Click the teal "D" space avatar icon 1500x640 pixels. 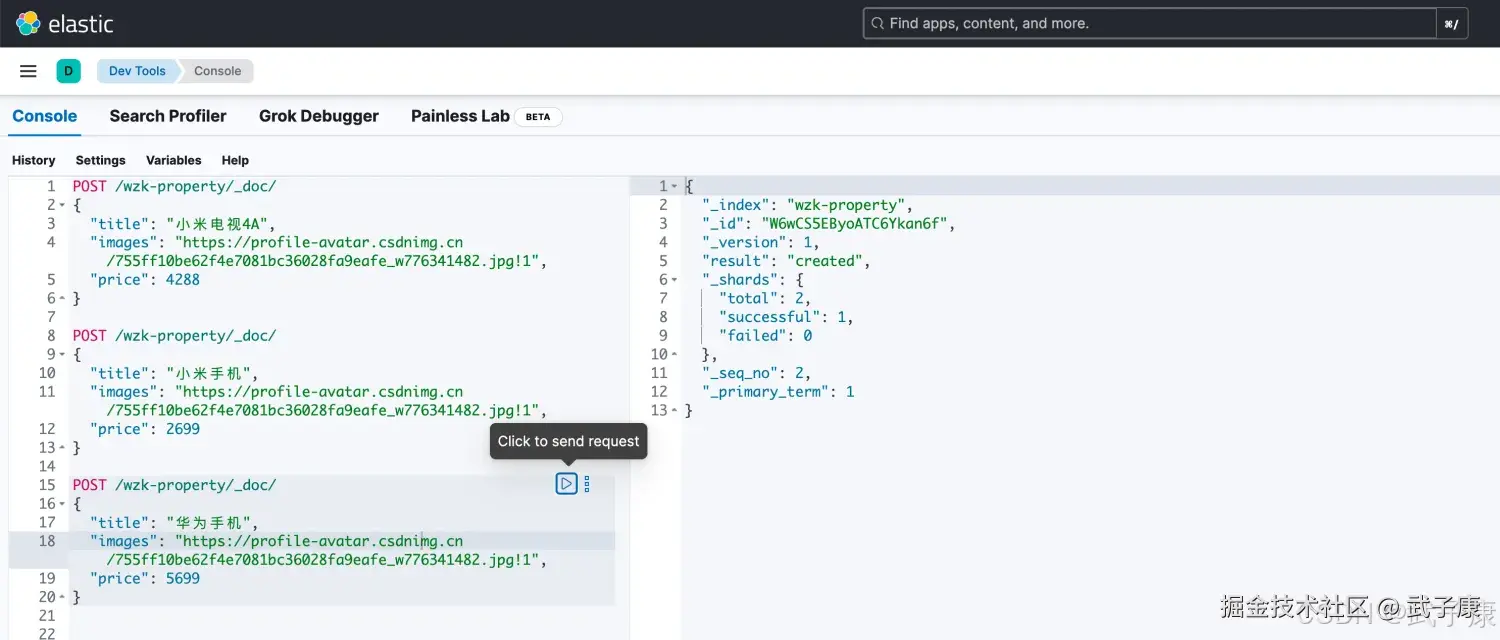click(68, 70)
